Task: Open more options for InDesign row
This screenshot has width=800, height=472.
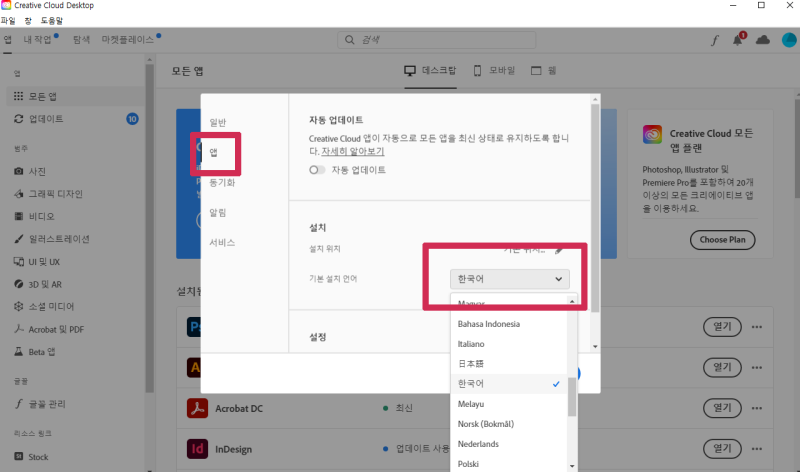Action: [757, 449]
